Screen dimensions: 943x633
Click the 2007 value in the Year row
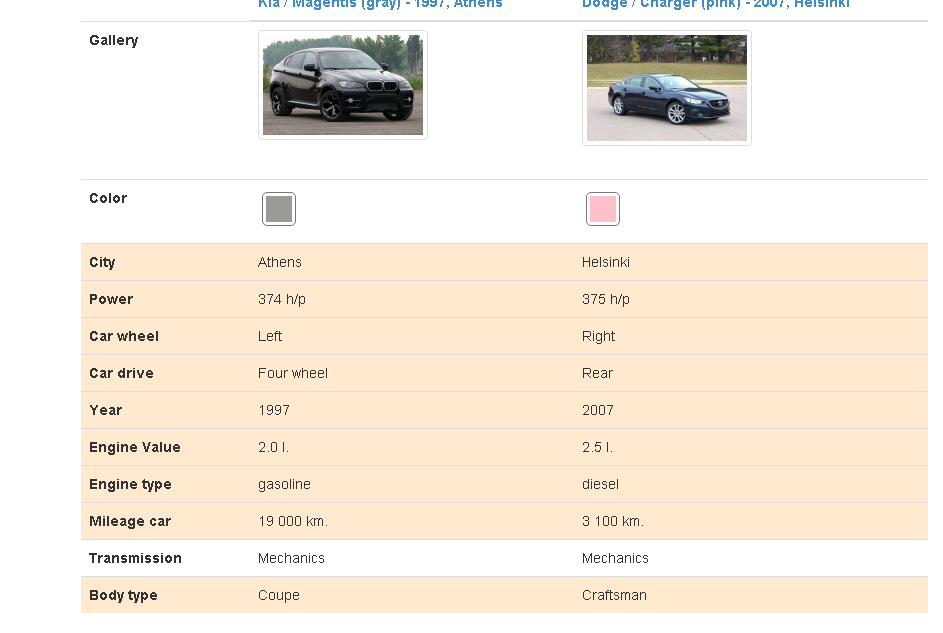coord(598,410)
